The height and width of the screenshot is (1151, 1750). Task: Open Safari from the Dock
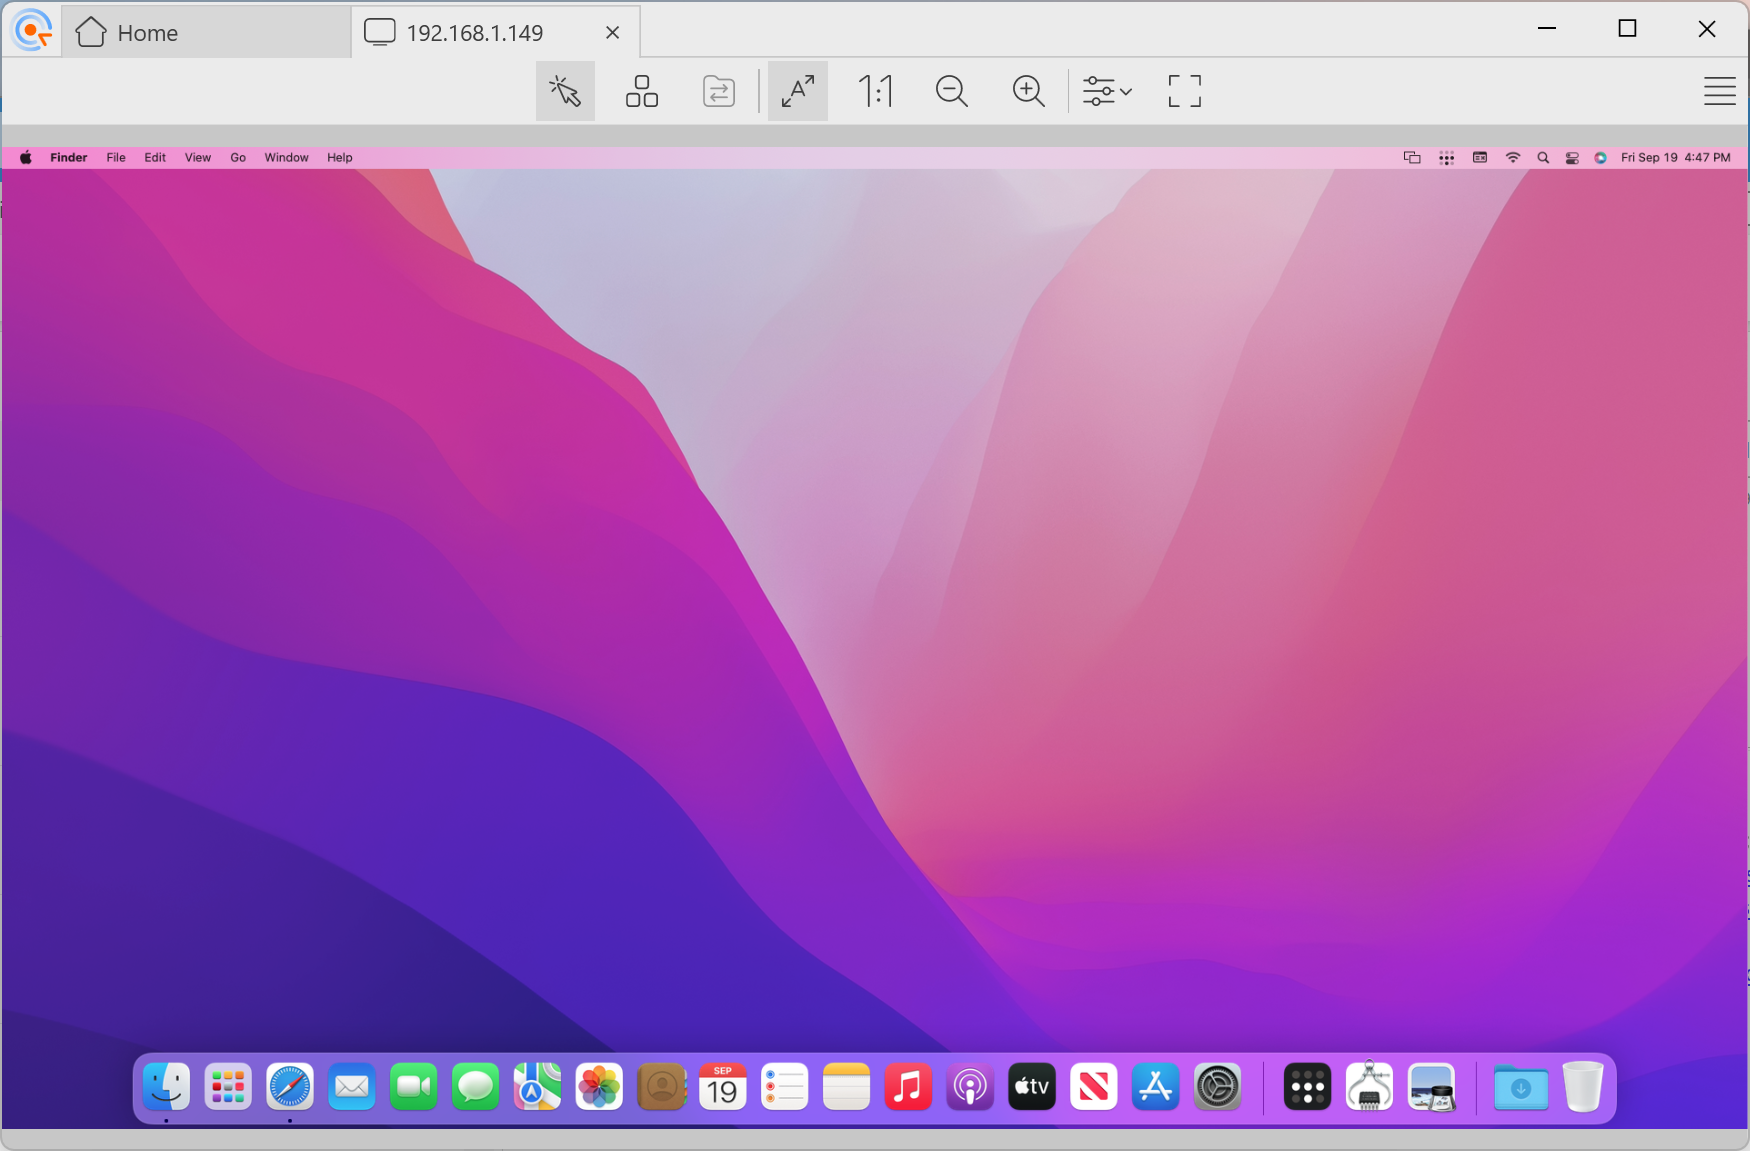click(288, 1087)
